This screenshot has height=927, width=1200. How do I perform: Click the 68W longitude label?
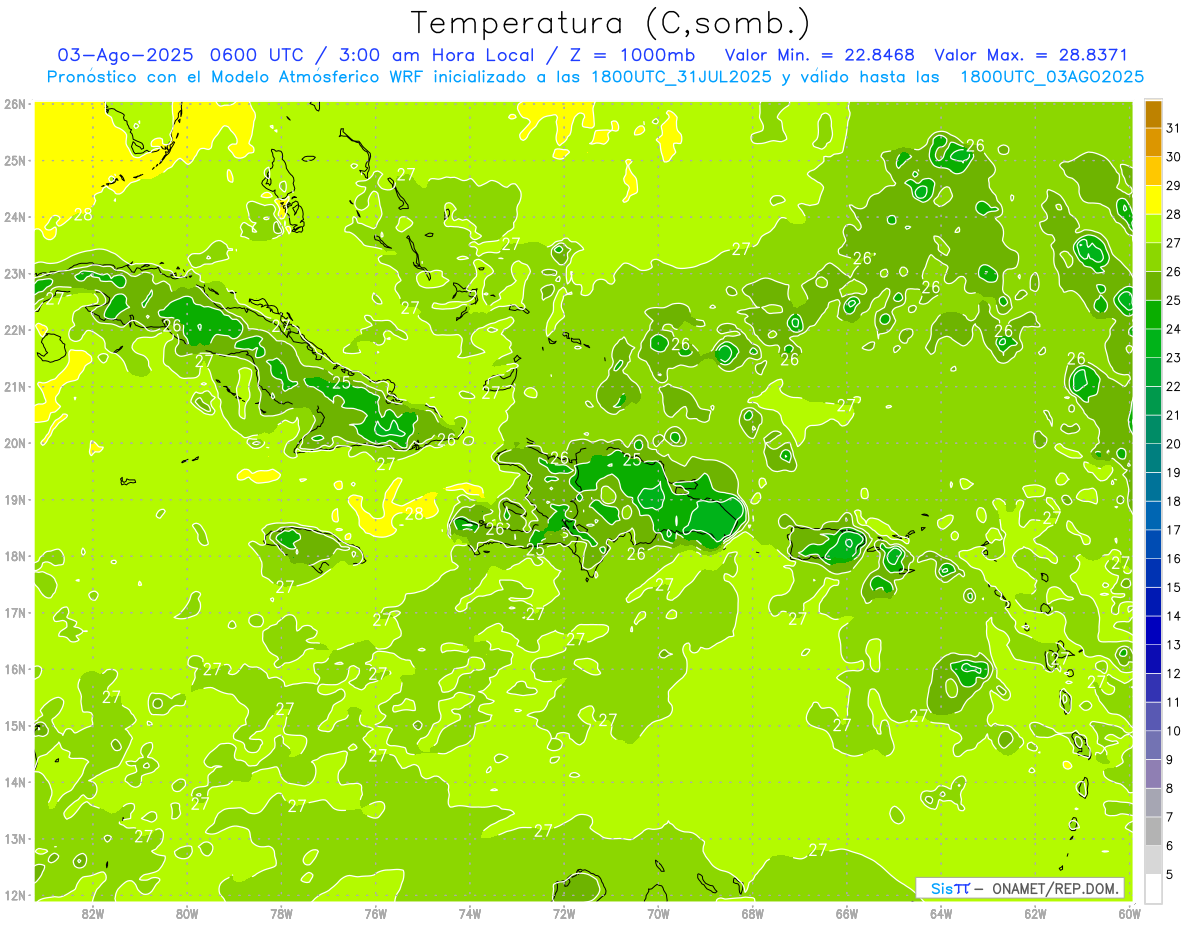click(752, 913)
